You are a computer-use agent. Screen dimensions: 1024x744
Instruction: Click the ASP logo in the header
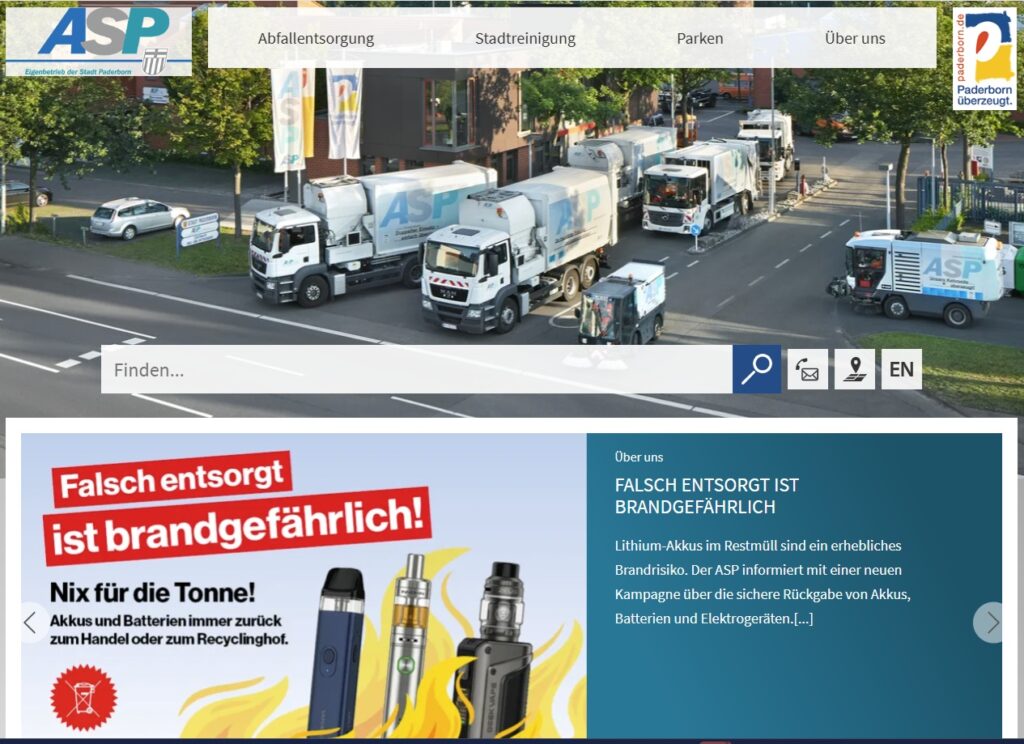[99, 41]
